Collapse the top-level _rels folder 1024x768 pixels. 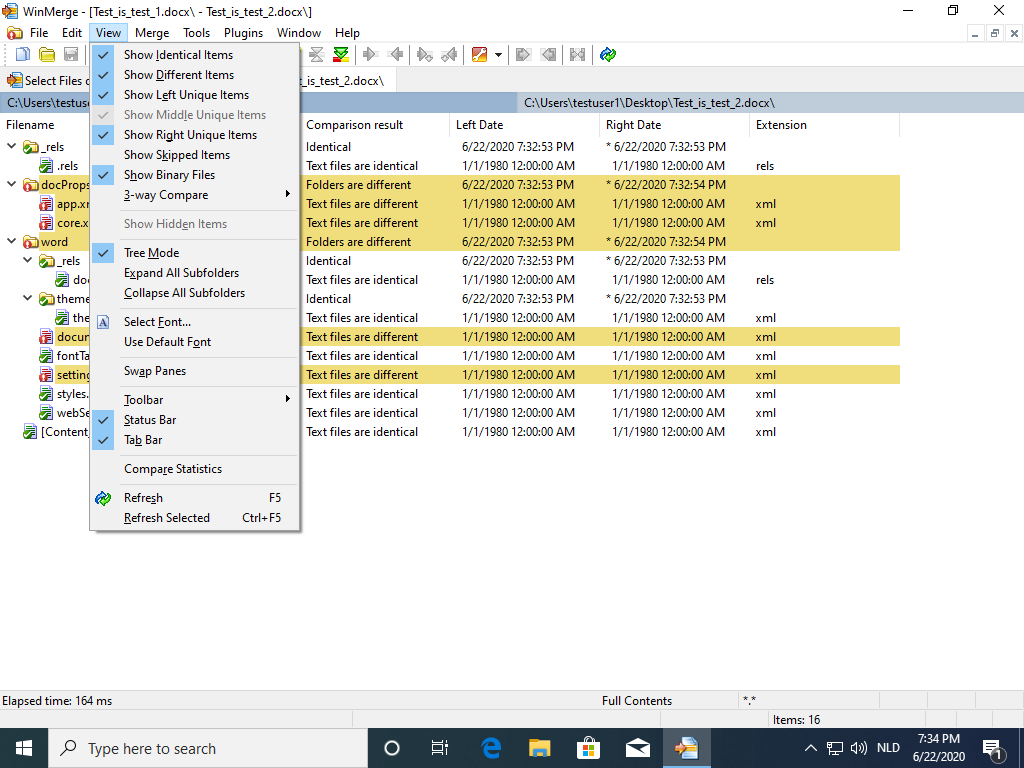coord(12,146)
